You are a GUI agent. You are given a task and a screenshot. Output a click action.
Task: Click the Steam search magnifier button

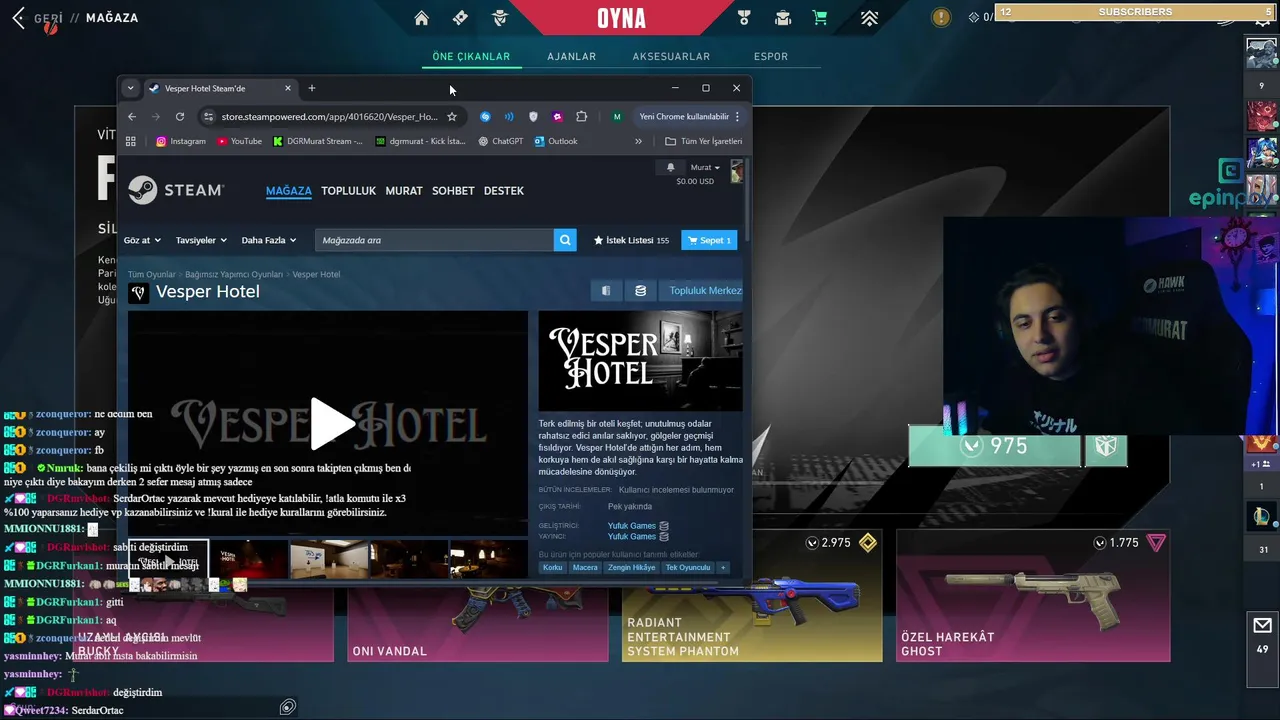coord(565,240)
